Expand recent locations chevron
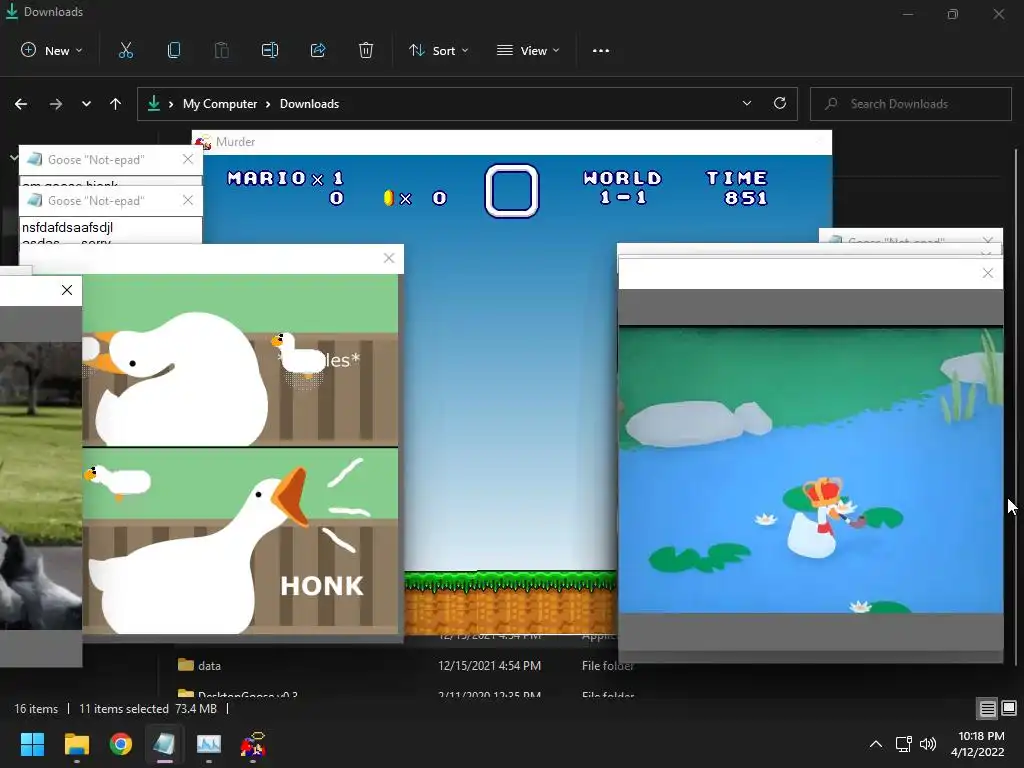Viewport: 1024px width, 768px height. (86, 104)
